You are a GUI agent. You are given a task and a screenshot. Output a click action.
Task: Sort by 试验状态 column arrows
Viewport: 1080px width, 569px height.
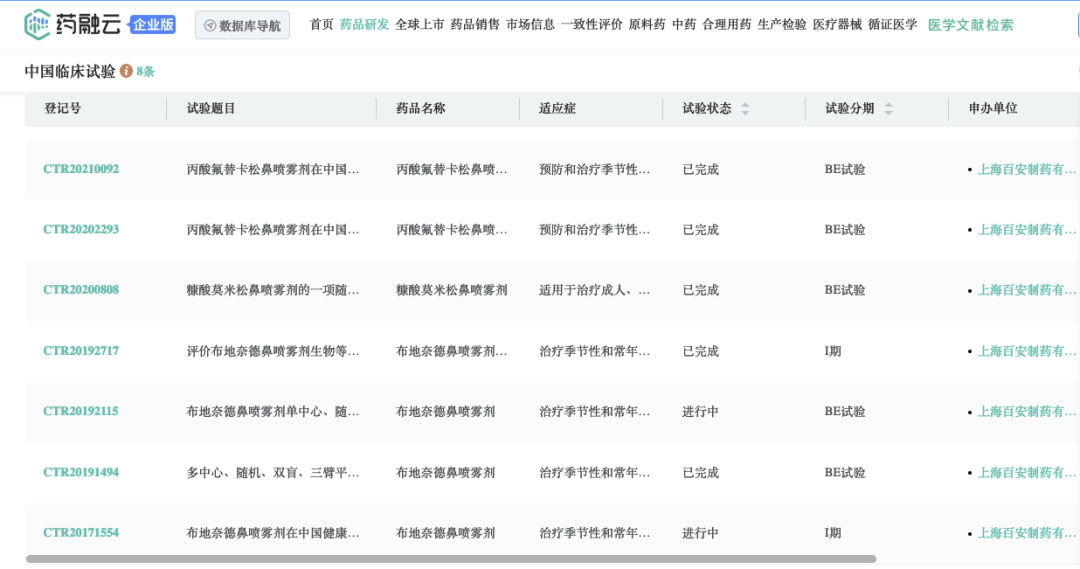[x=745, y=108]
